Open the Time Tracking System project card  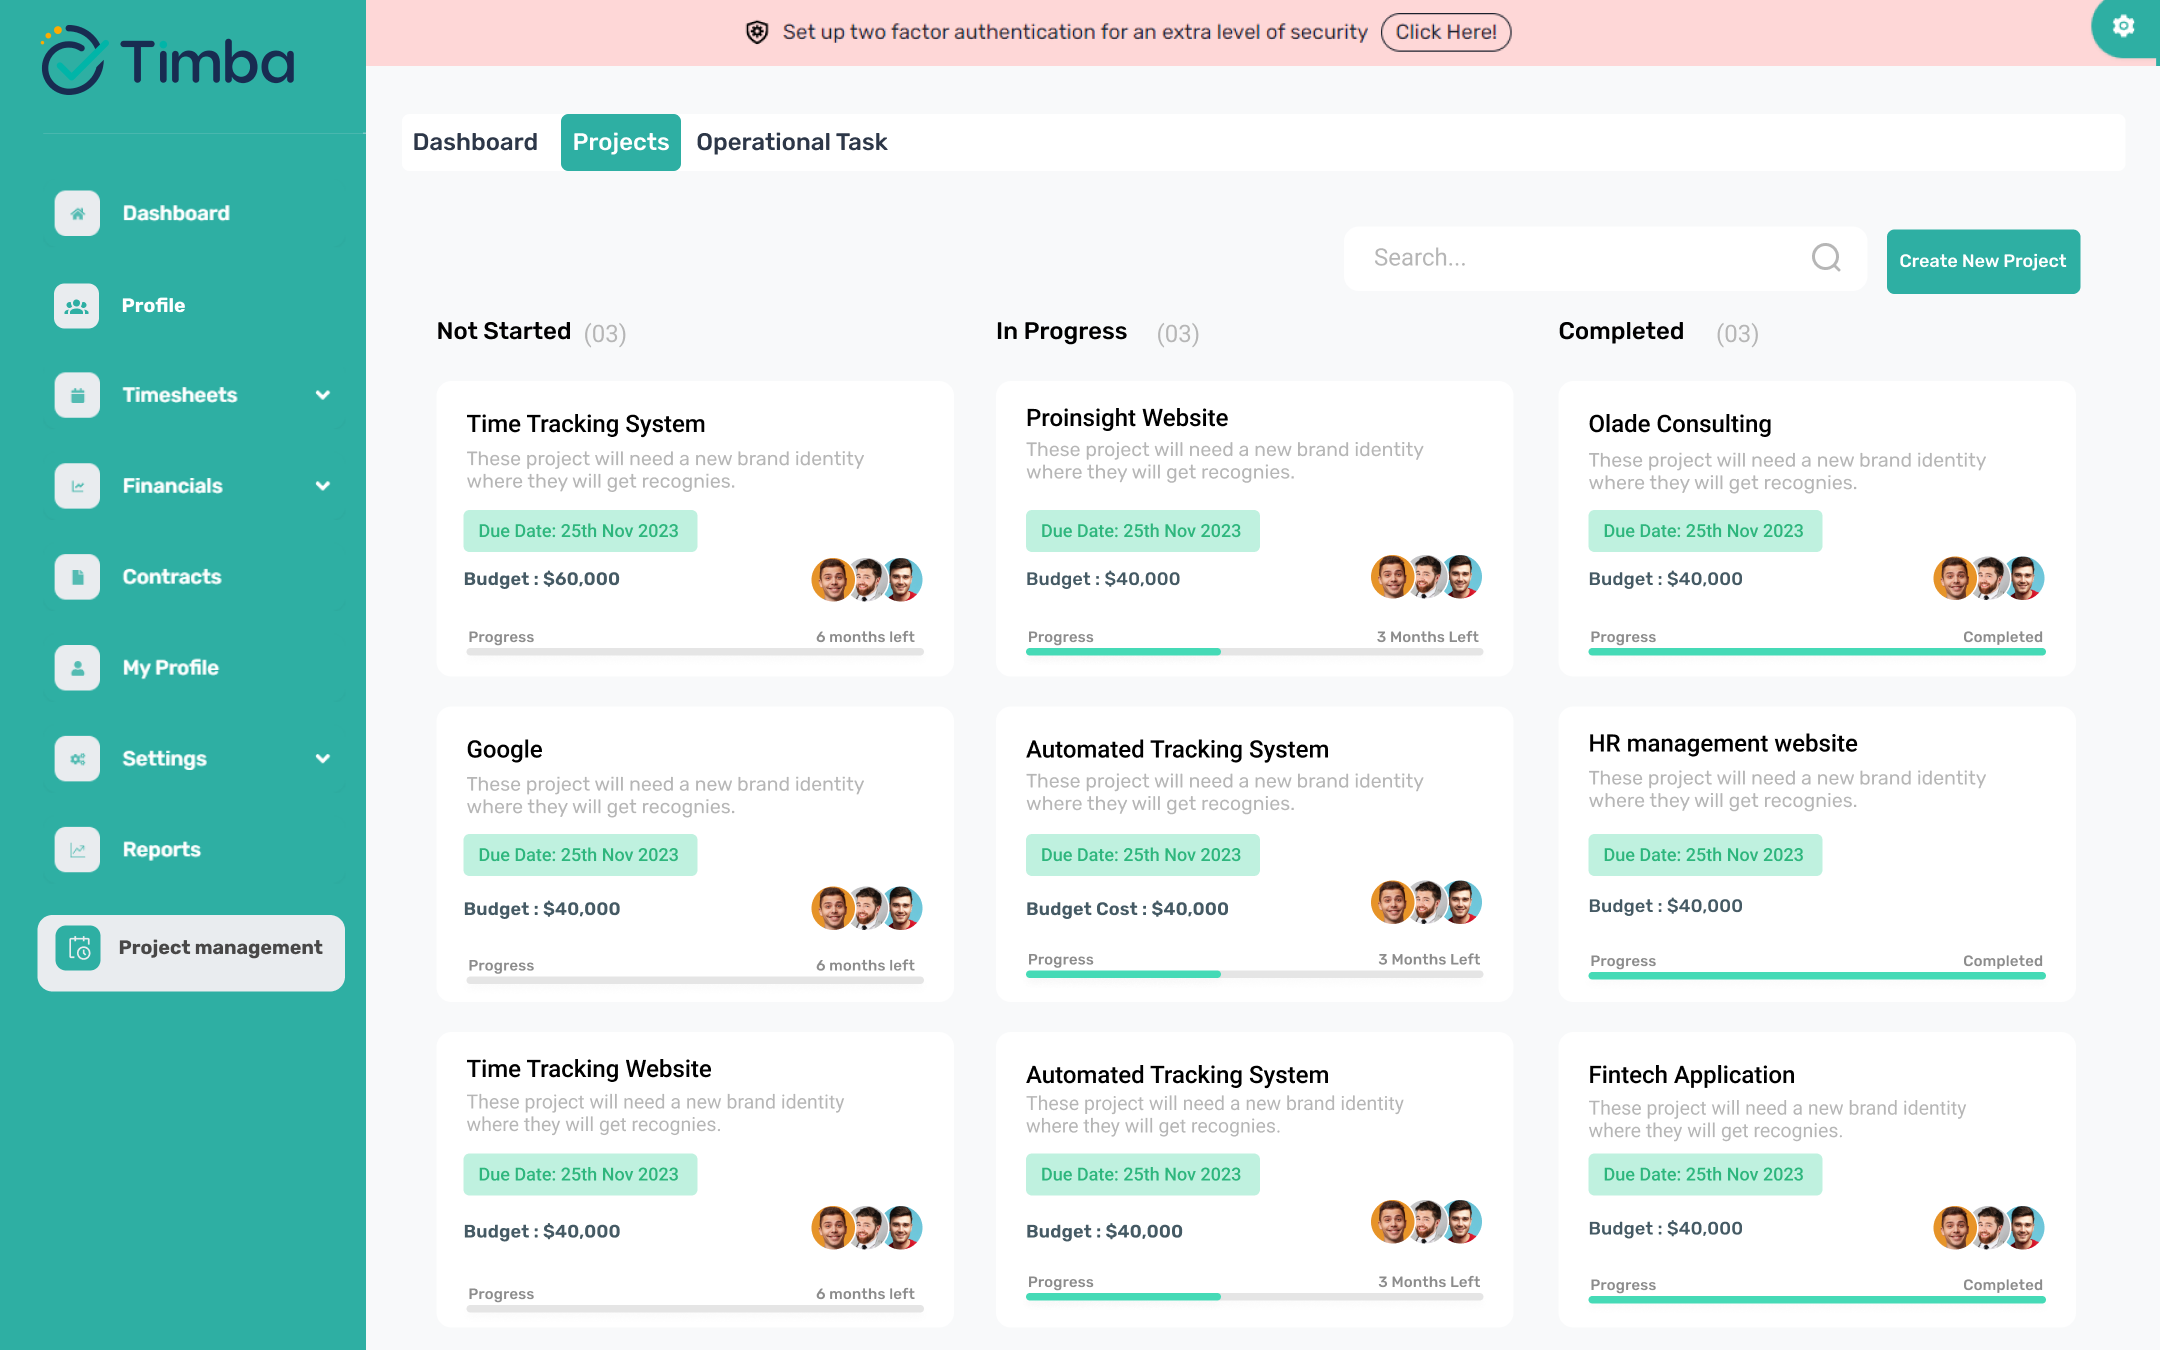pos(586,424)
